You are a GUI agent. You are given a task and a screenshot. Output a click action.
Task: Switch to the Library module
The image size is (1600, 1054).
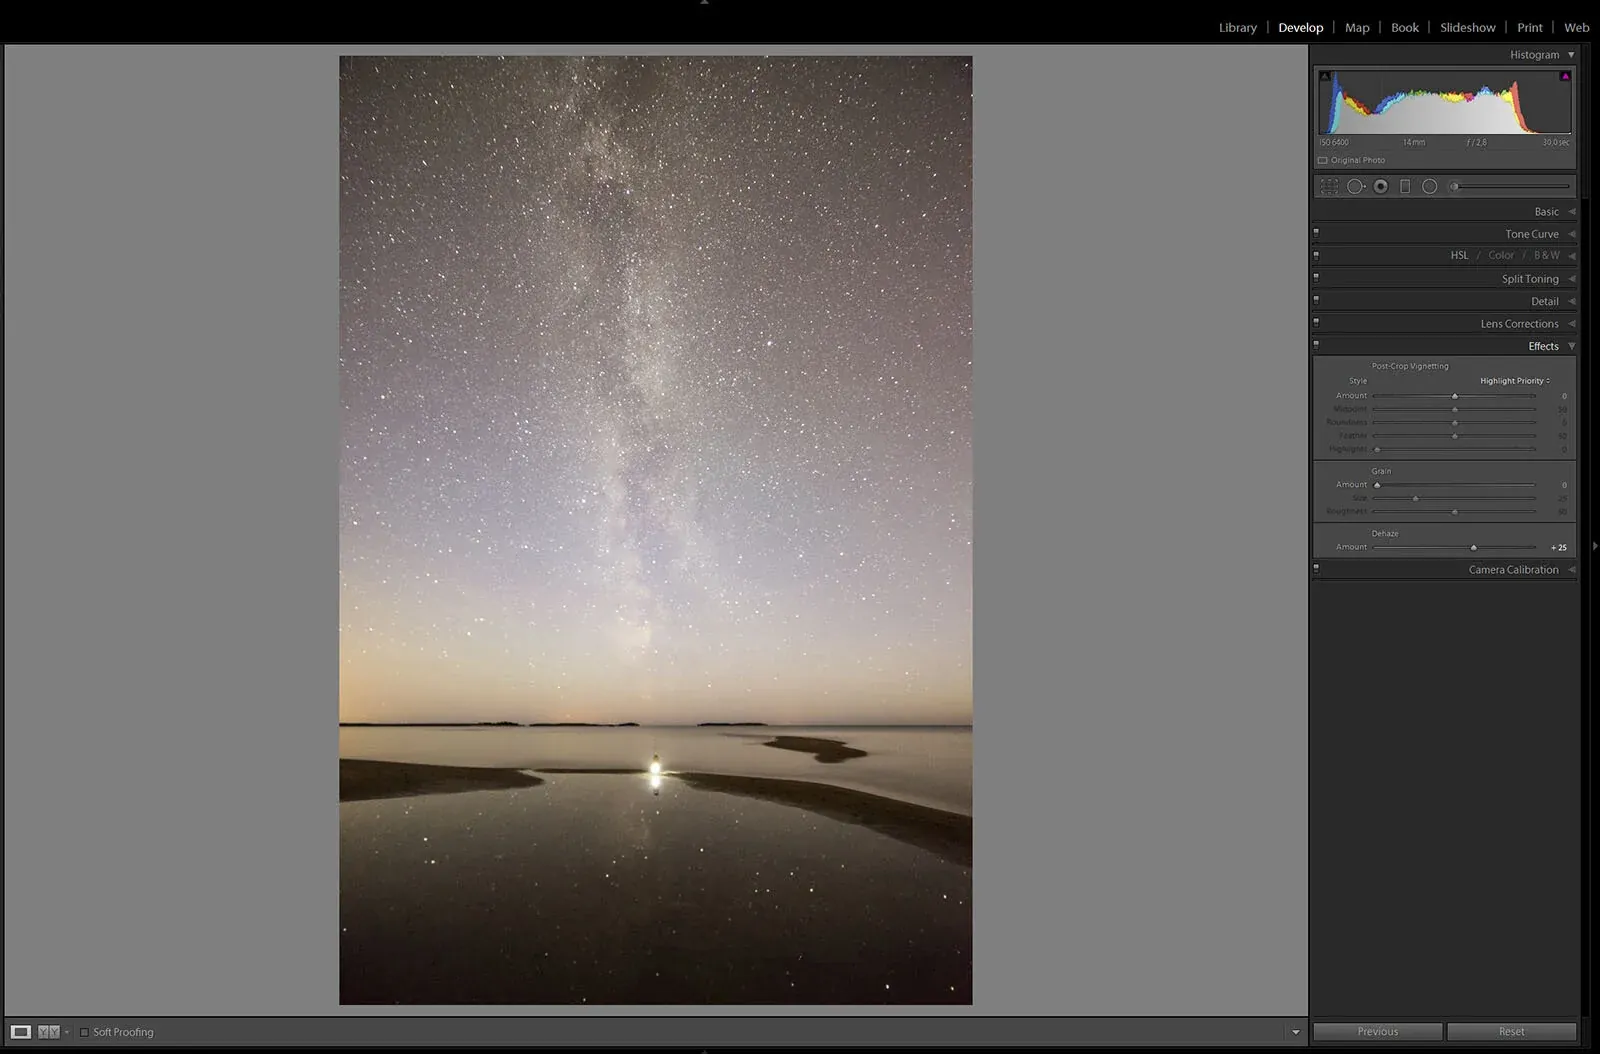coord(1237,28)
